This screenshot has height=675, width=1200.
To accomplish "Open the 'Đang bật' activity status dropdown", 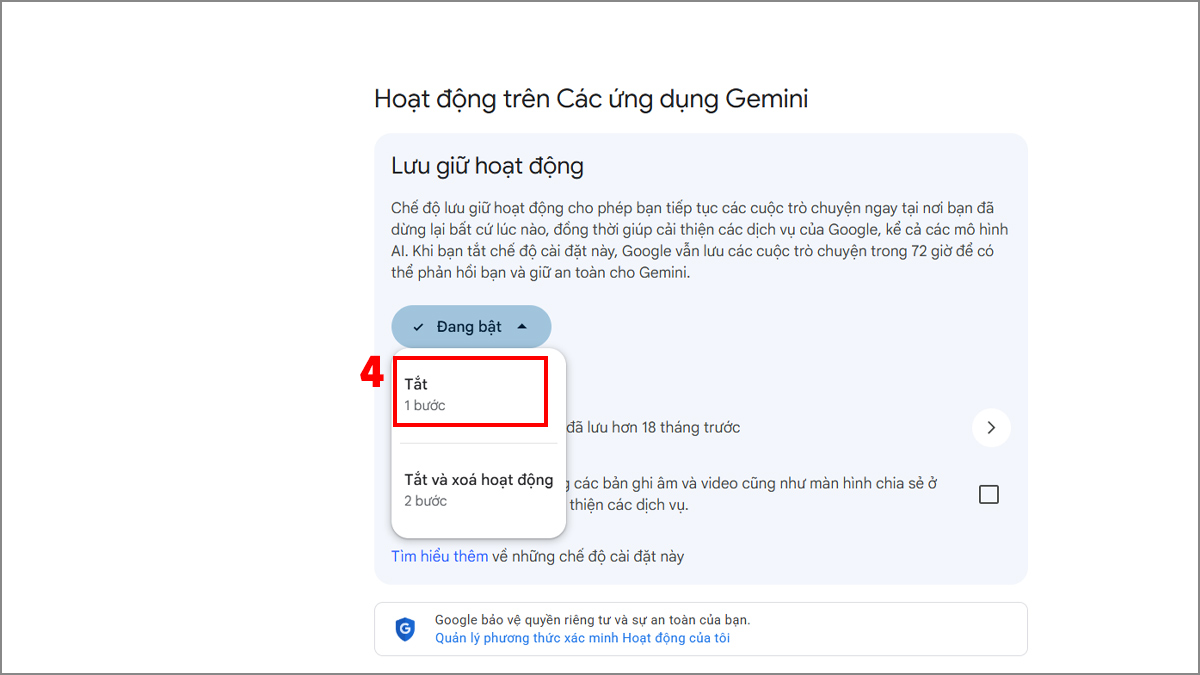I will (471, 327).
